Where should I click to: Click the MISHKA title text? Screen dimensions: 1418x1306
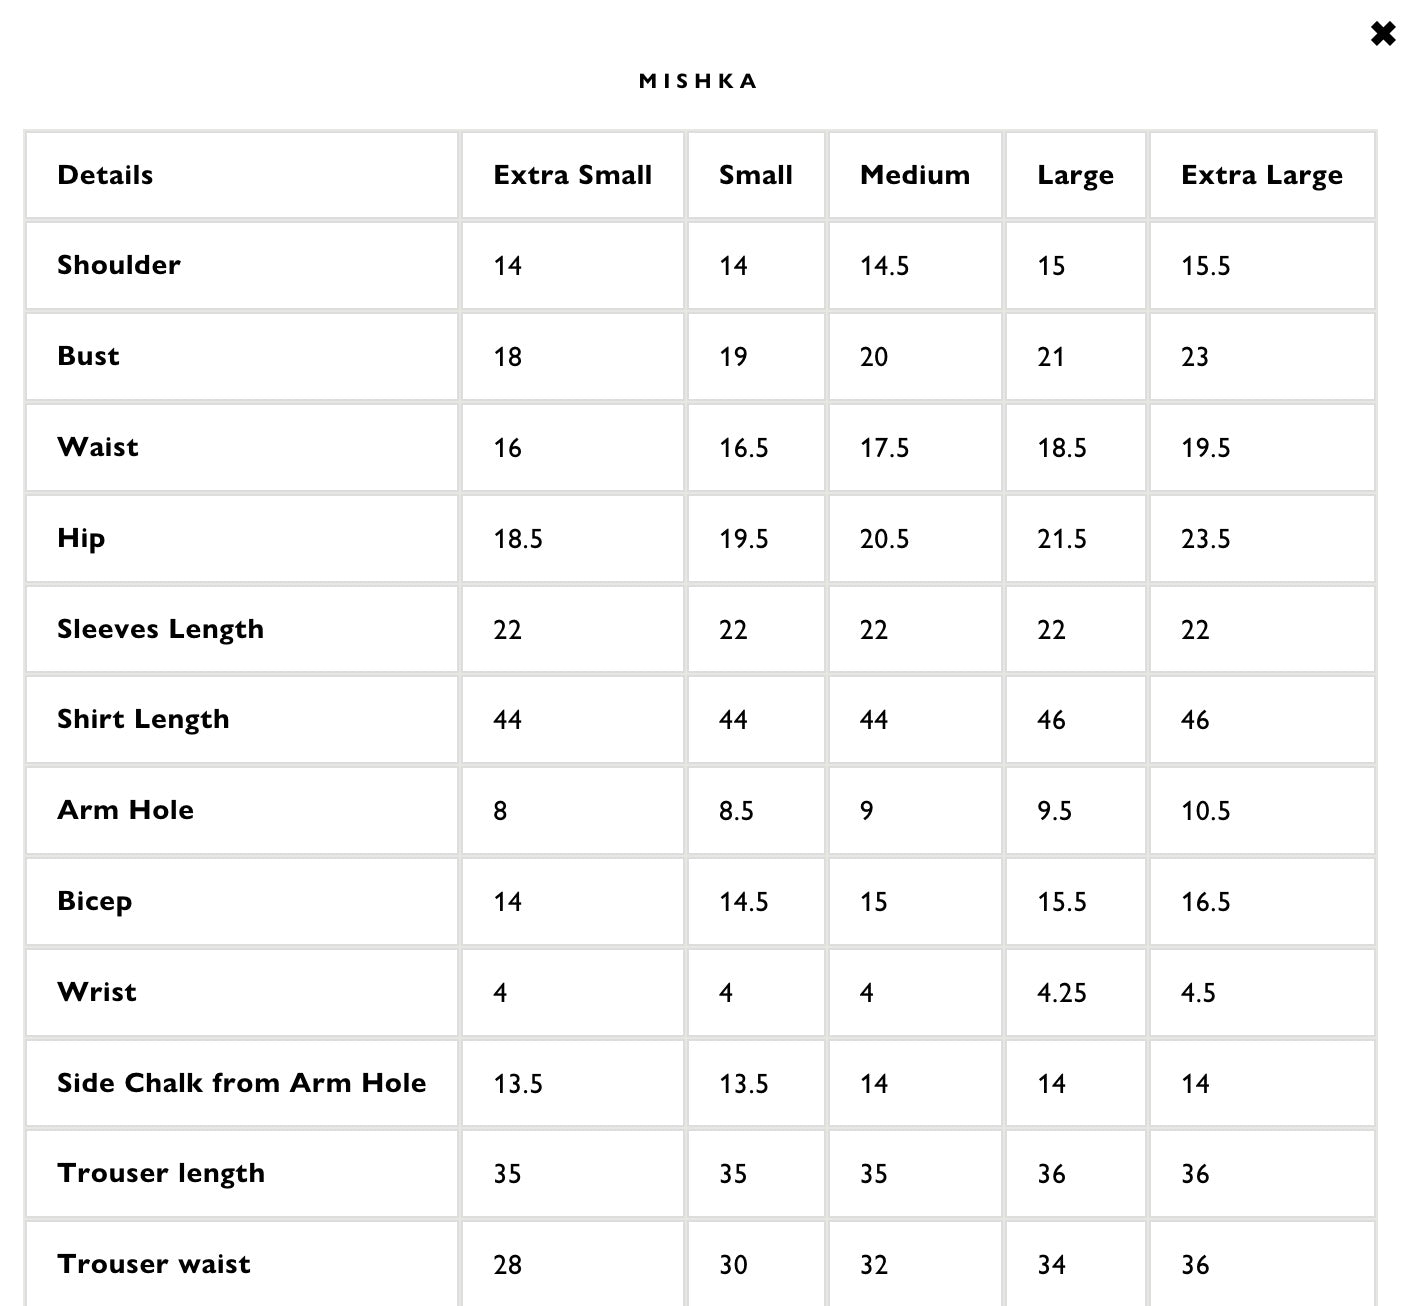pyautogui.click(x=698, y=81)
